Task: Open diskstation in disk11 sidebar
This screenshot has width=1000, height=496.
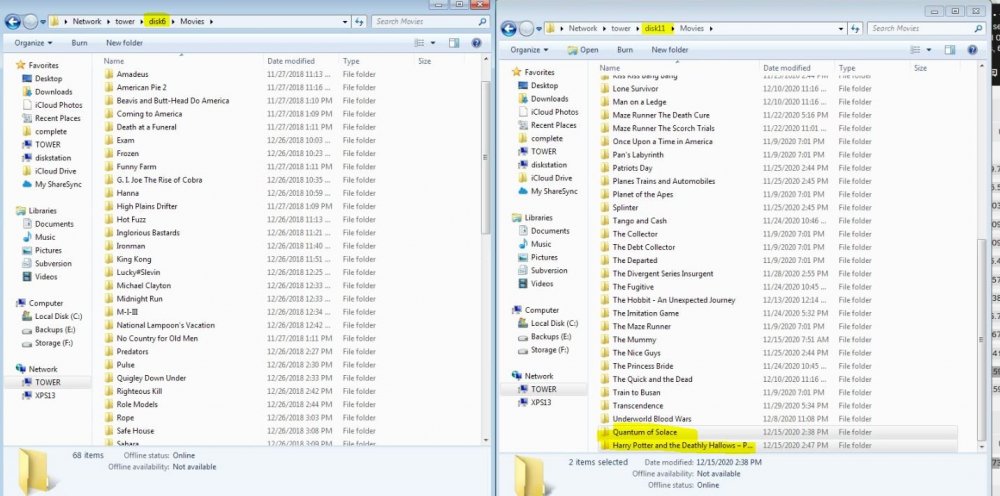Action: tap(549, 164)
